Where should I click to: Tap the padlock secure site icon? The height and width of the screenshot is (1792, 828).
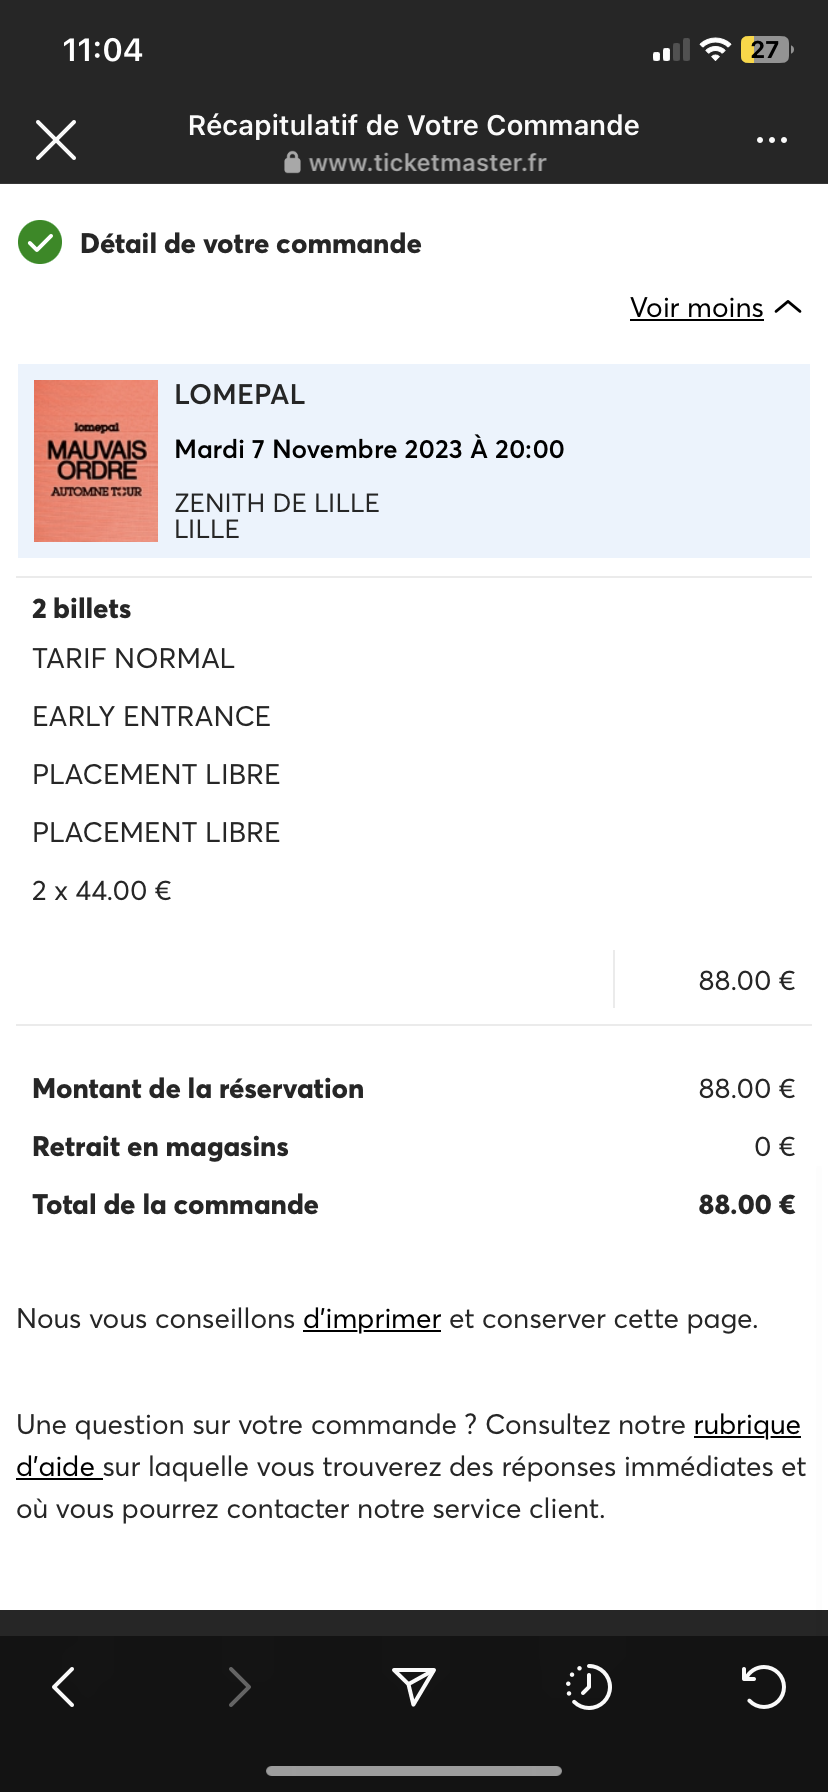(292, 162)
